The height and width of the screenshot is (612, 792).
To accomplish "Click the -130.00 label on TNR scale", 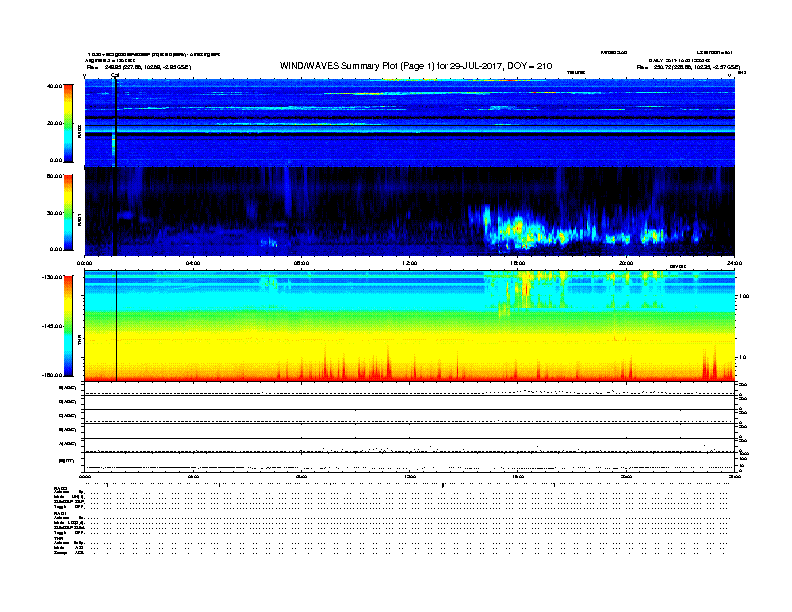I will point(52,277).
